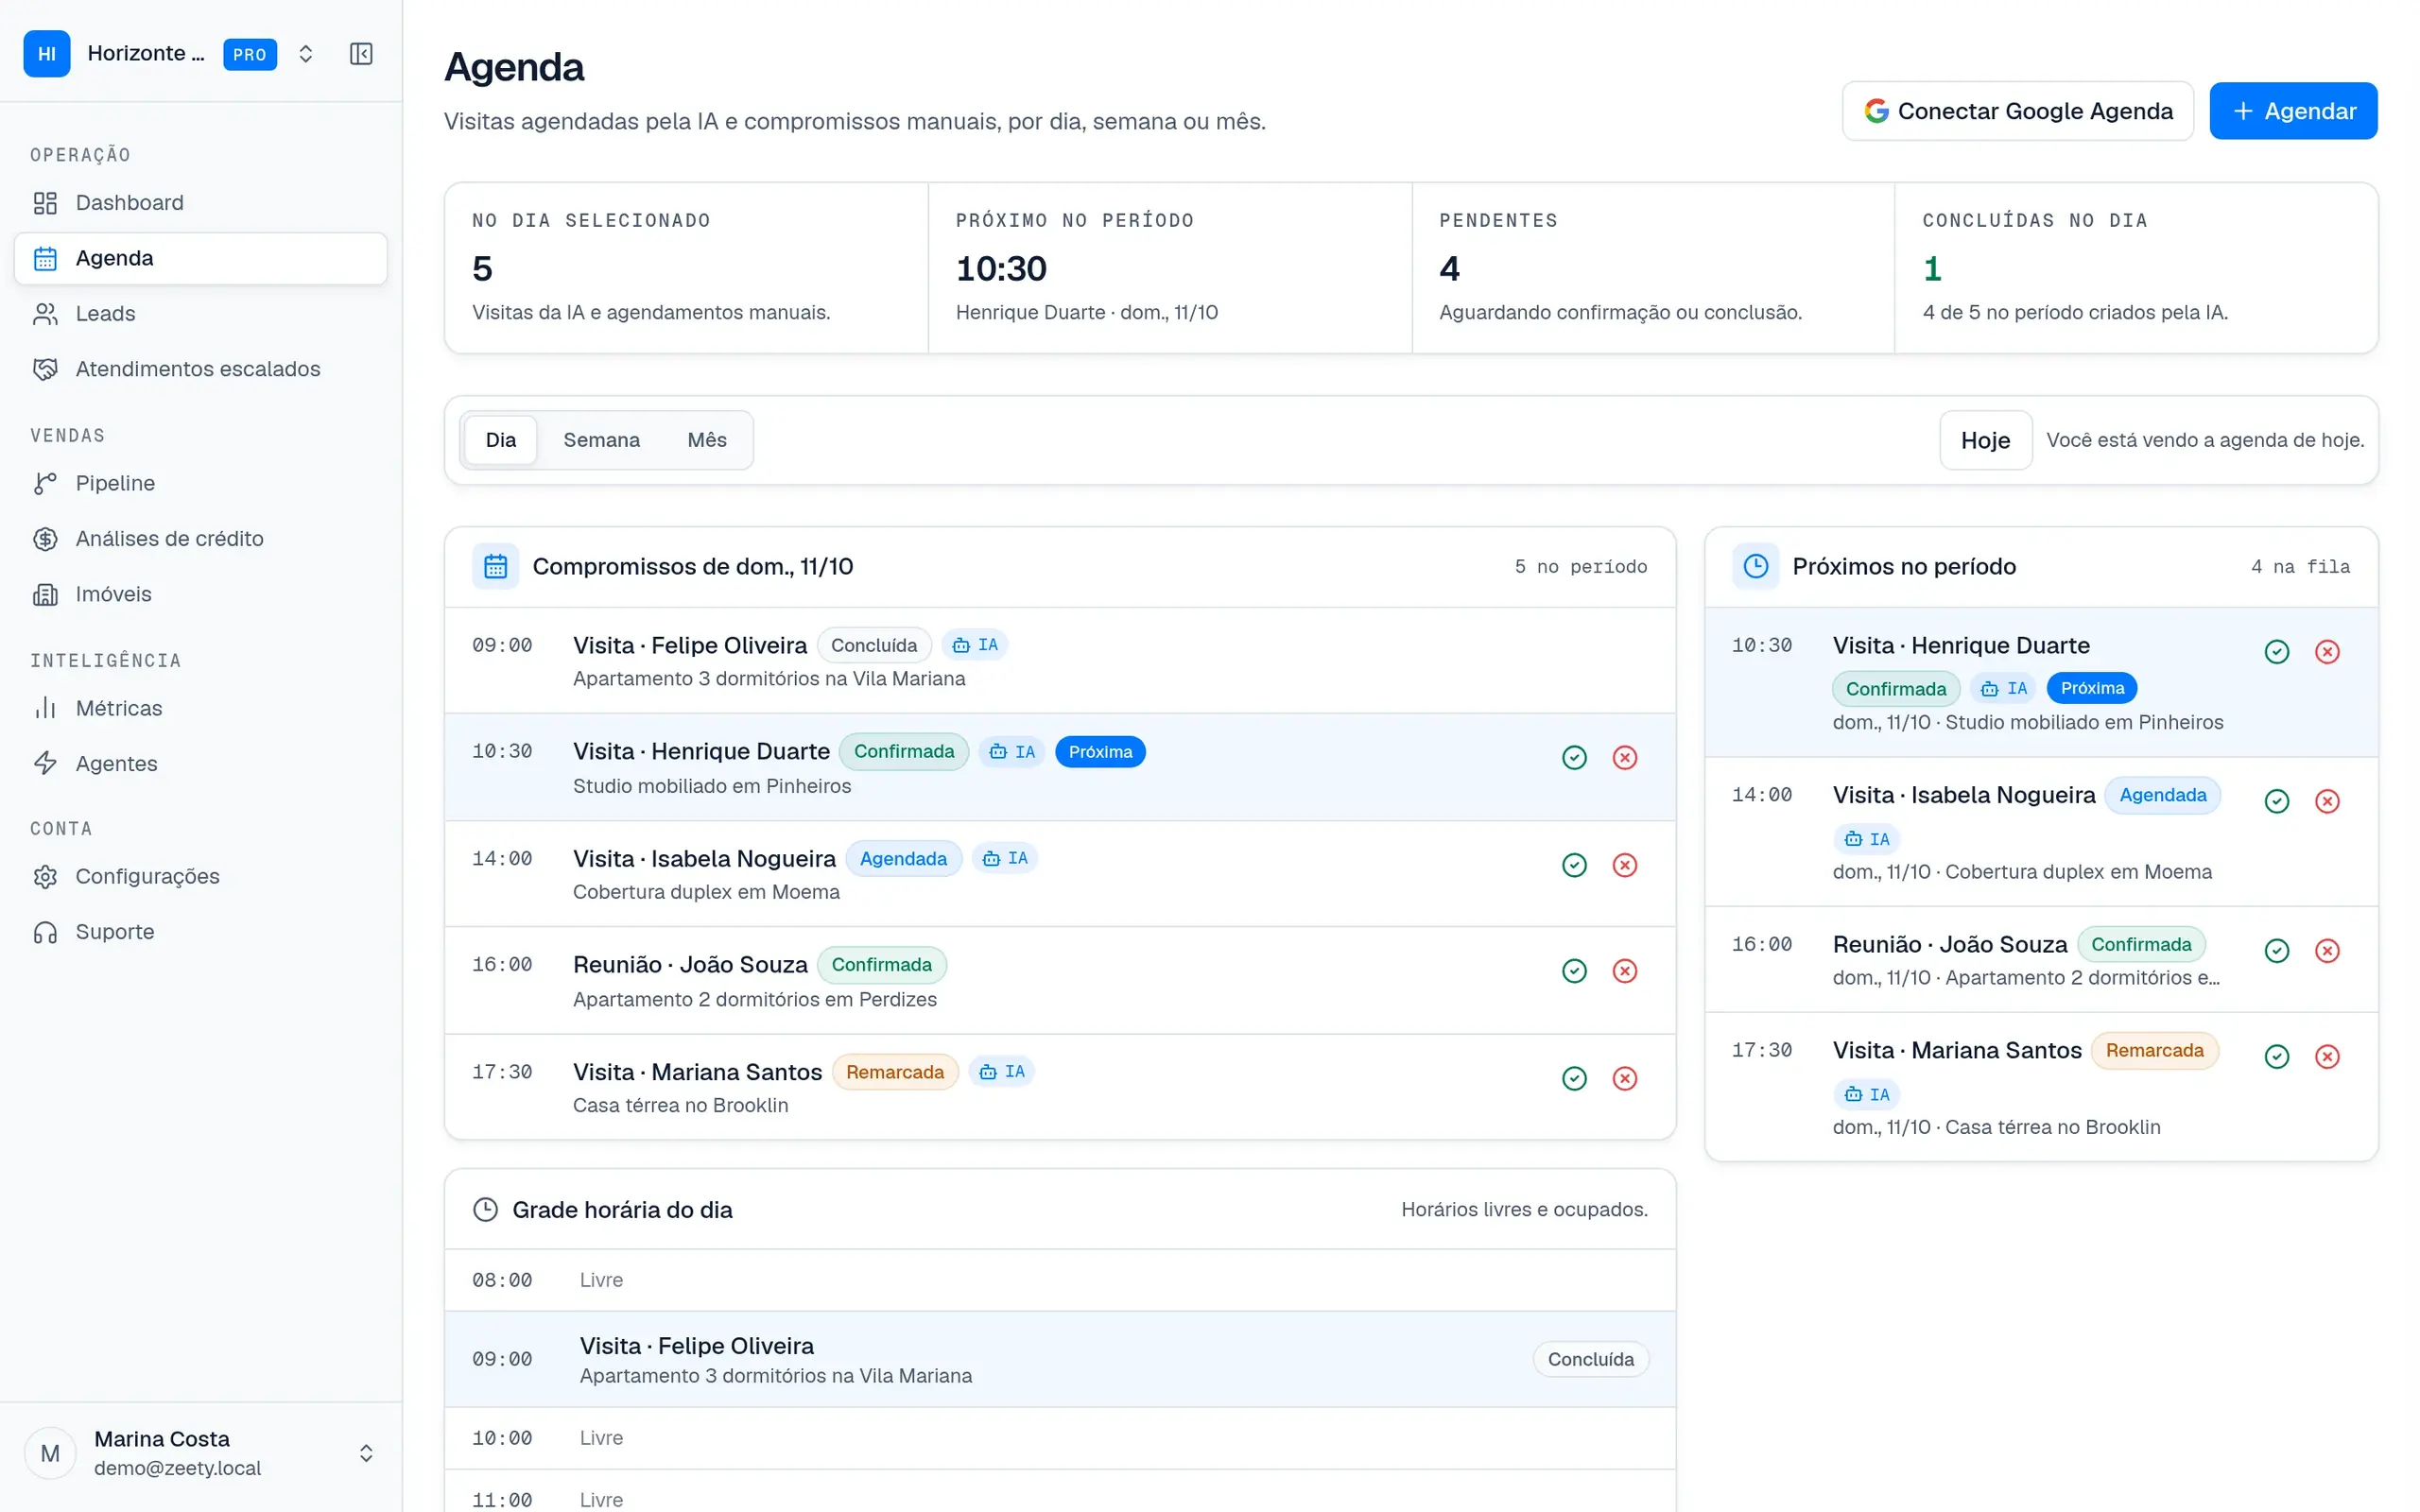
Task: Switch to the Semana view tab
Action: coord(601,440)
